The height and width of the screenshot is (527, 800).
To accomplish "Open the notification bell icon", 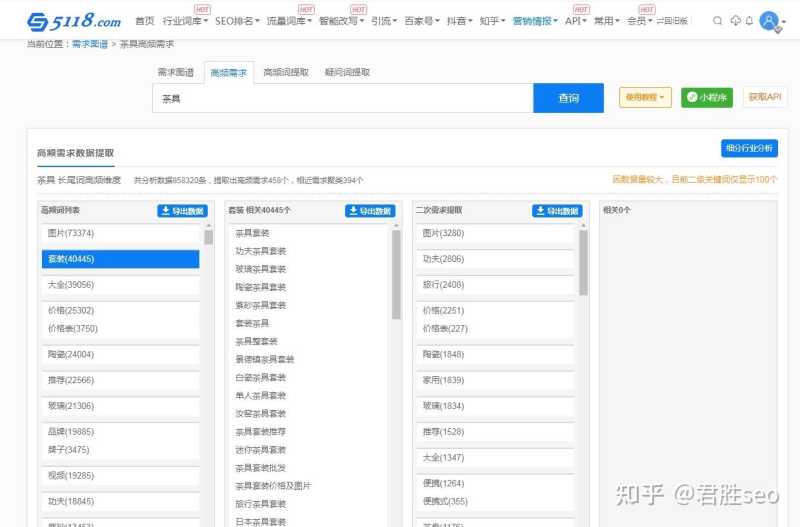I will pos(749,21).
